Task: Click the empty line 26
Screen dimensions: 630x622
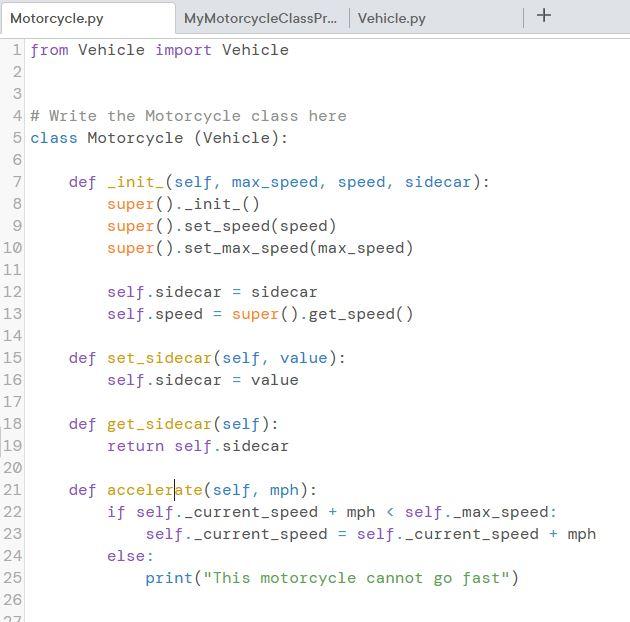Action: click(327, 600)
